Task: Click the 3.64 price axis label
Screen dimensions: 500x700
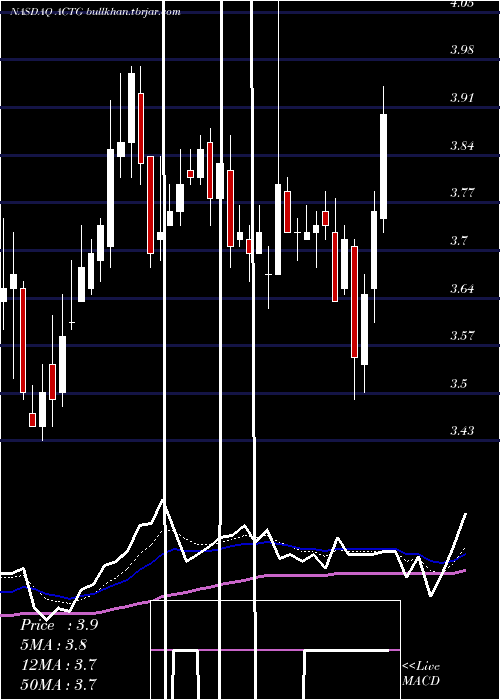Action: pyautogui.click(x=462, y=288)
